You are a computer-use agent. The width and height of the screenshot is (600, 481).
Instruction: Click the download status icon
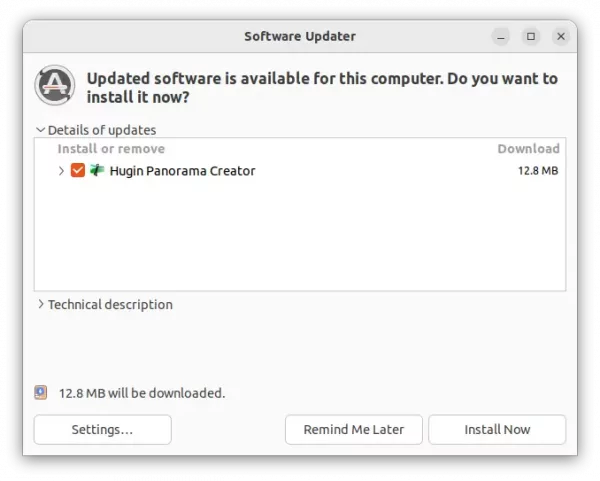(41, 393)
